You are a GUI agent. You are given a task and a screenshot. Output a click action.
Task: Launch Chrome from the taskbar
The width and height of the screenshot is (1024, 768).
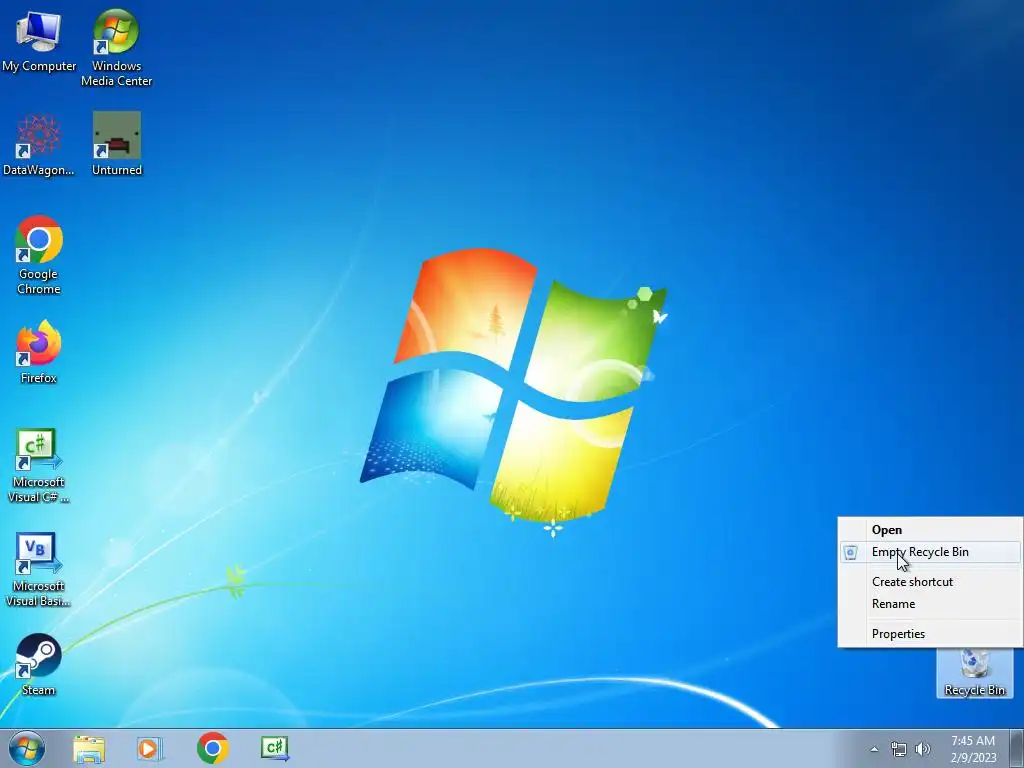point(212,748)
